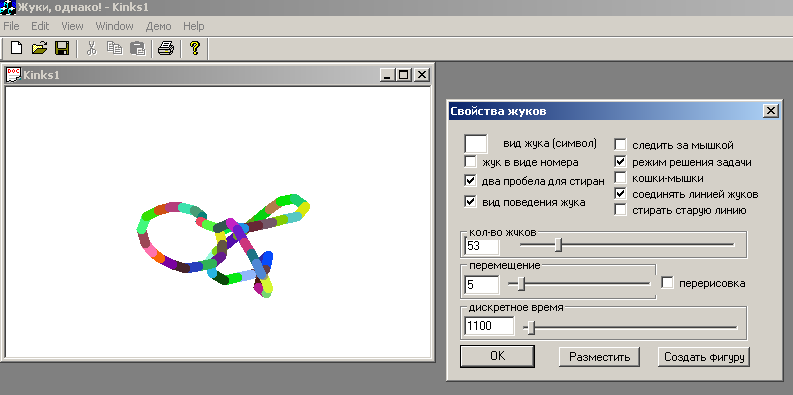Toggle the 'следить за мышкой' checkbox
793x395 pixels.
(621, 145)
